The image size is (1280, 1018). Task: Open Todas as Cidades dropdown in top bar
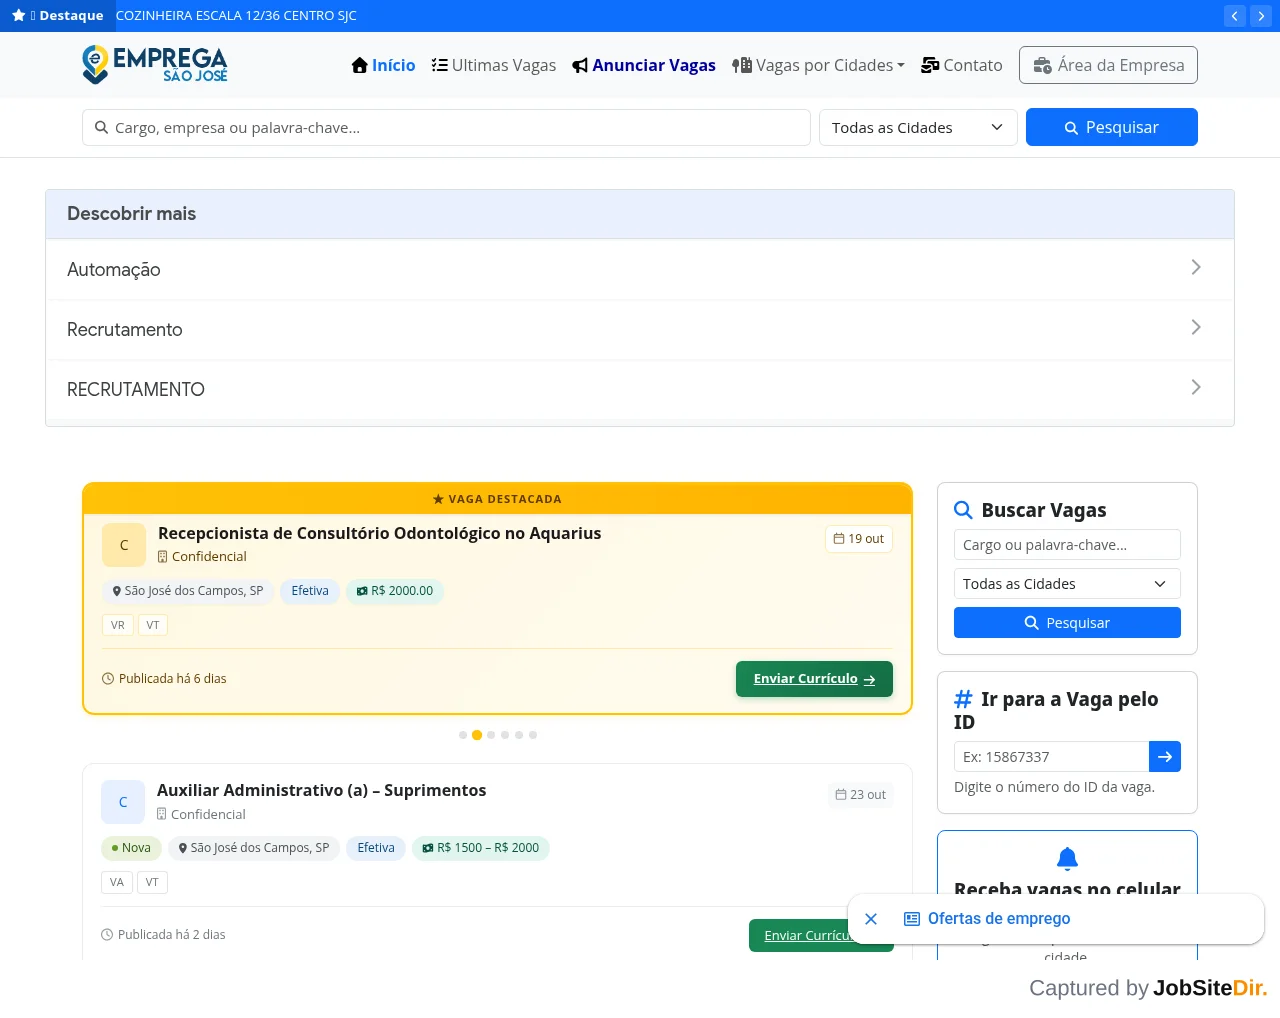pyautogui.click(x=918, y=128)
